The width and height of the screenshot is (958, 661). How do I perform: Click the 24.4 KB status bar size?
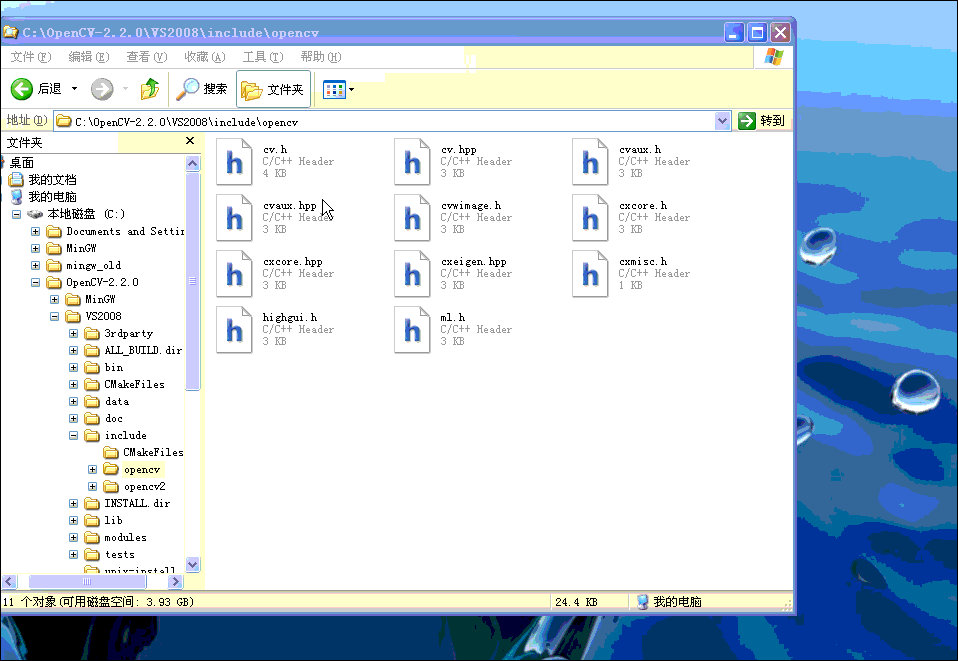(576, 602)
